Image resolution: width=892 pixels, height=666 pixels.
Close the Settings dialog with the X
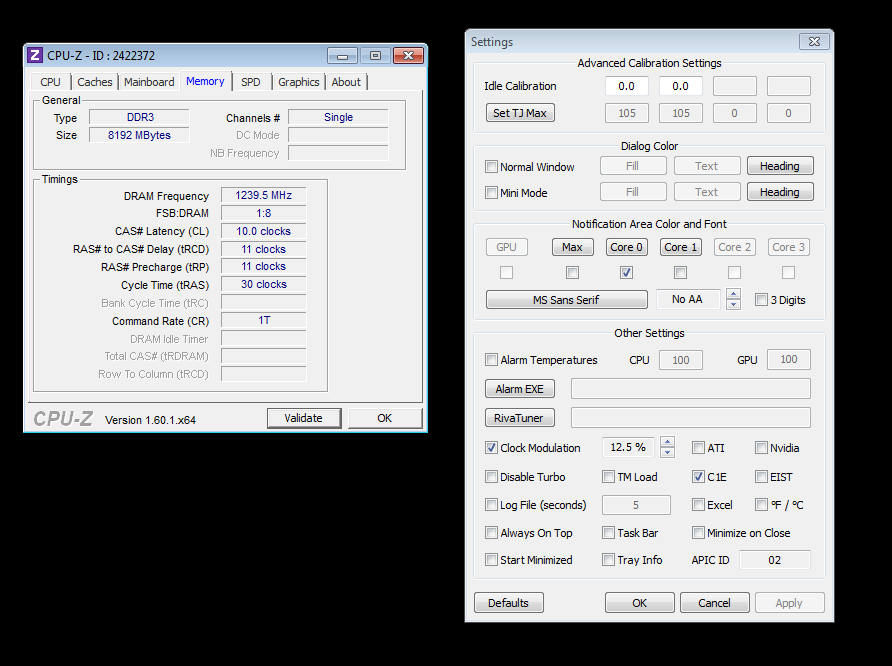(814, 42)
